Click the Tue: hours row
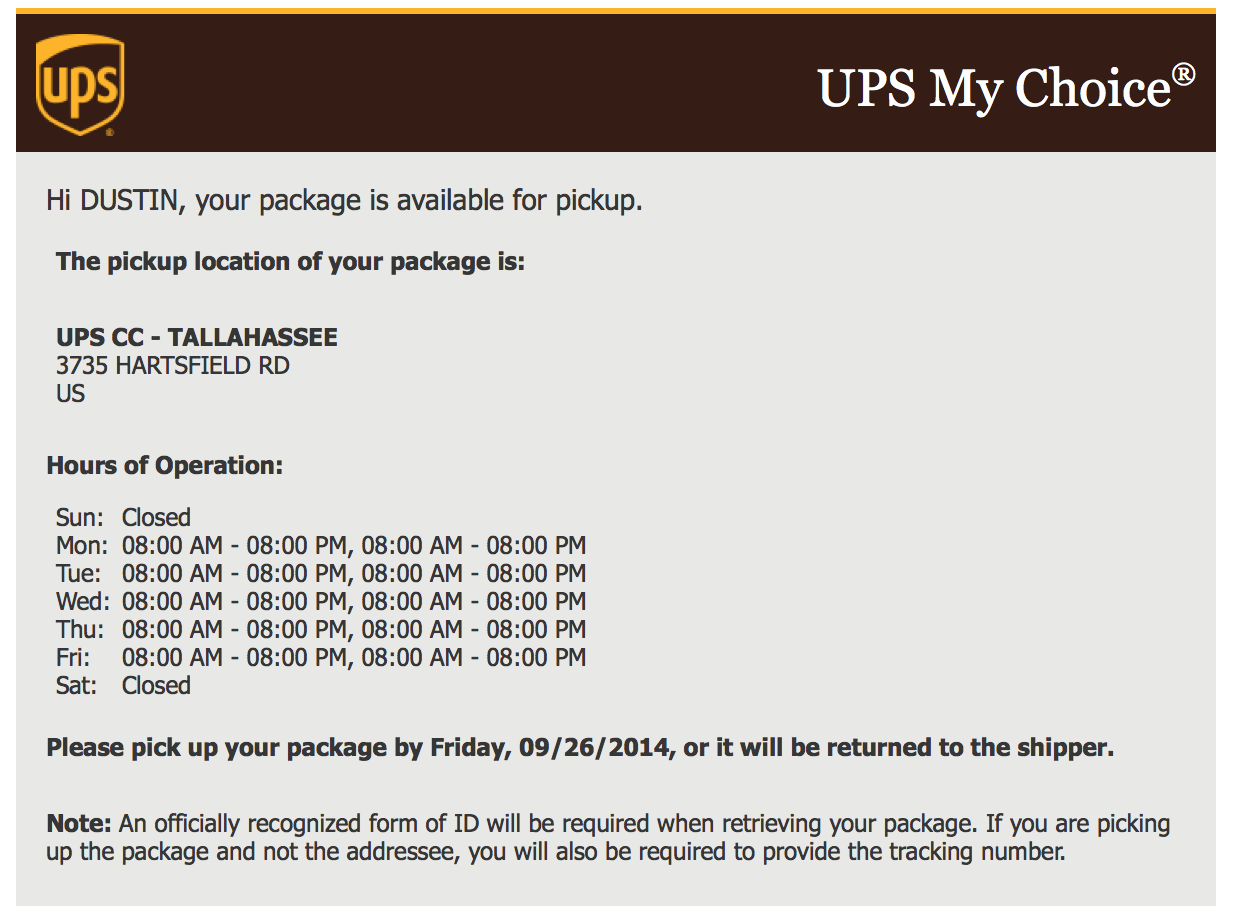Image resolution: width=1236 pixels, height=906 pixels. click(x=321, y=574)
